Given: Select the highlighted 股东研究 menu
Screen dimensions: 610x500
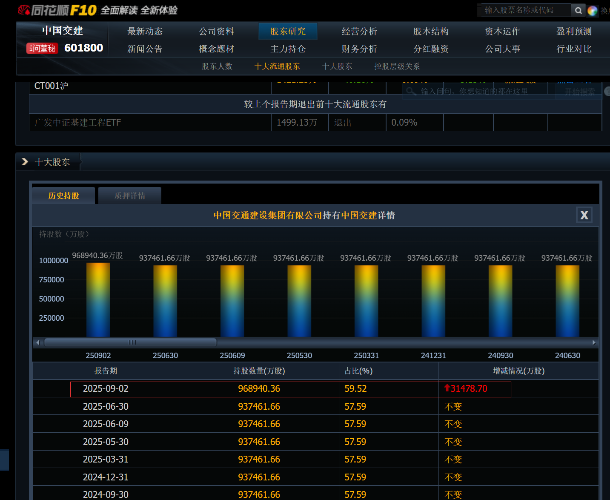Looking at the screenshot, I should point(288,32).
